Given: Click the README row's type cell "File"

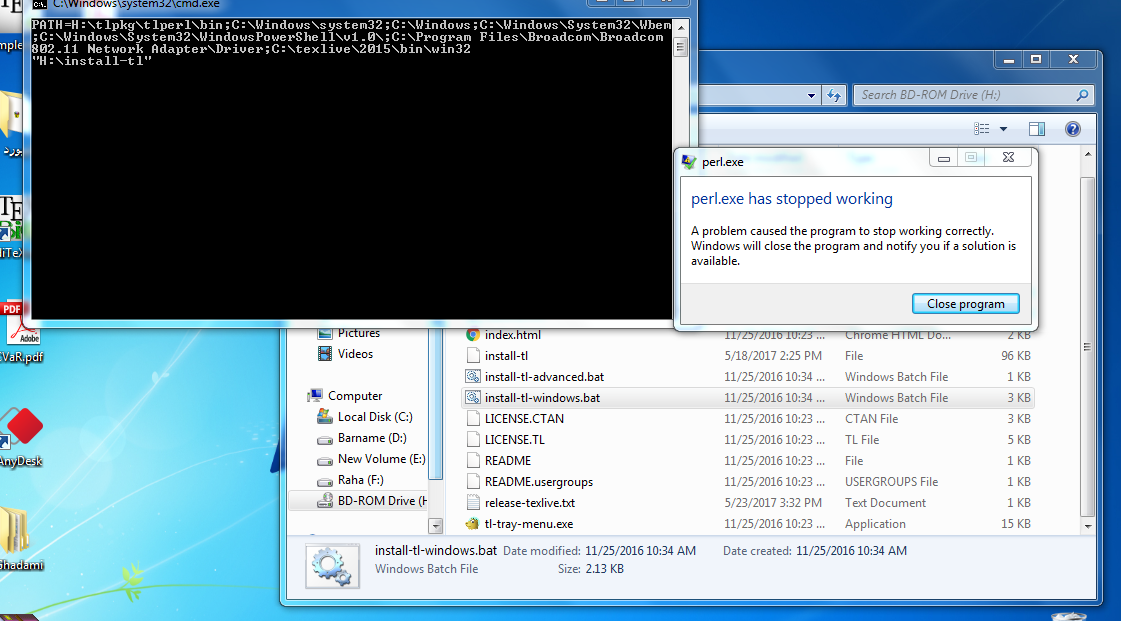Looking at the screenshot, I should coord(854,461).
